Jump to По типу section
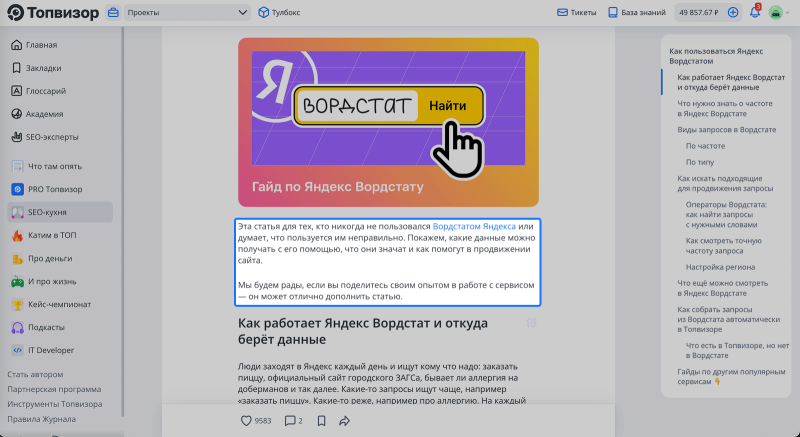This screenshot has width=800, height=437. 699,162
